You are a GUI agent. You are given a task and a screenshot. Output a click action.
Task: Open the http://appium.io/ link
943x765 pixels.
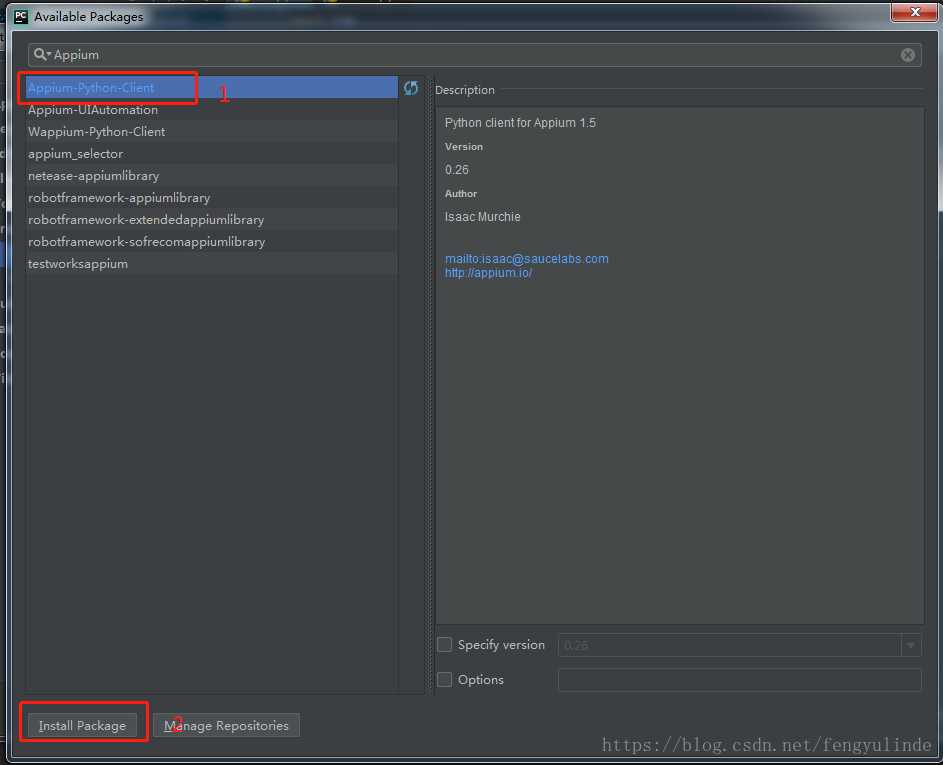(x=488, y=273)
